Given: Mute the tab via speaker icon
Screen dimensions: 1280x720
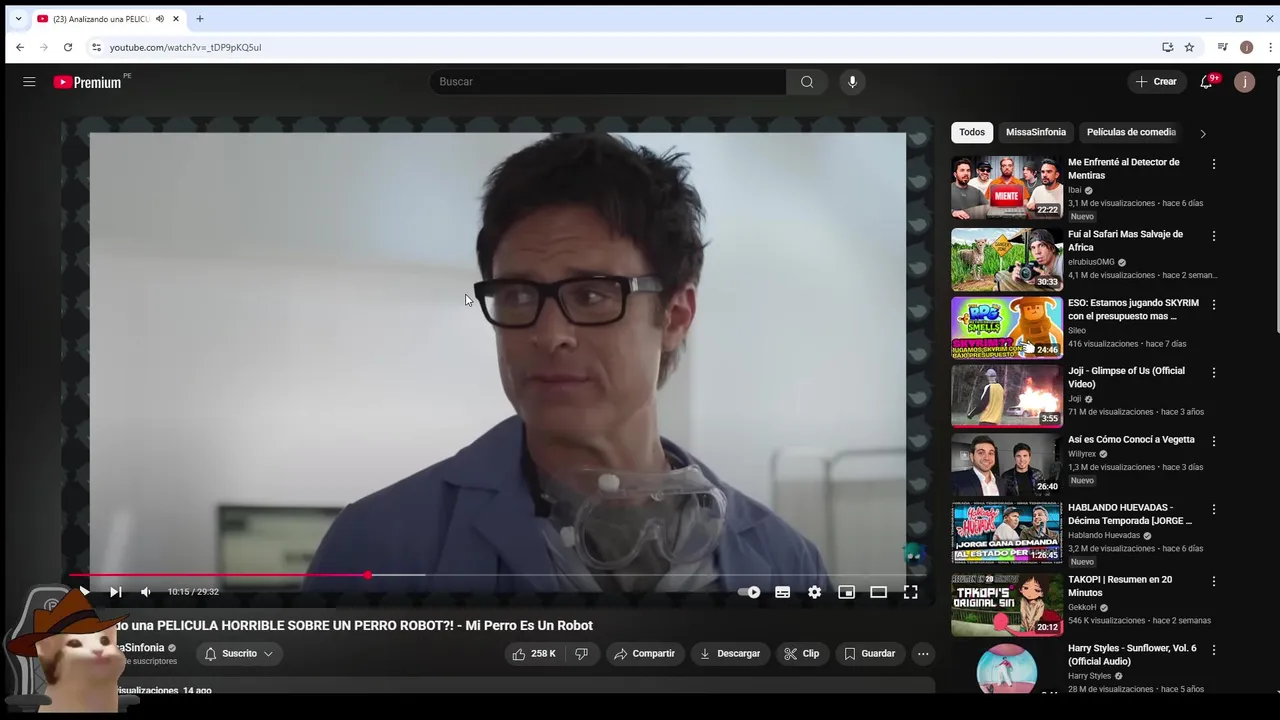Looking at the screenshot, I should pyautogui.click(x=159, y=19).
